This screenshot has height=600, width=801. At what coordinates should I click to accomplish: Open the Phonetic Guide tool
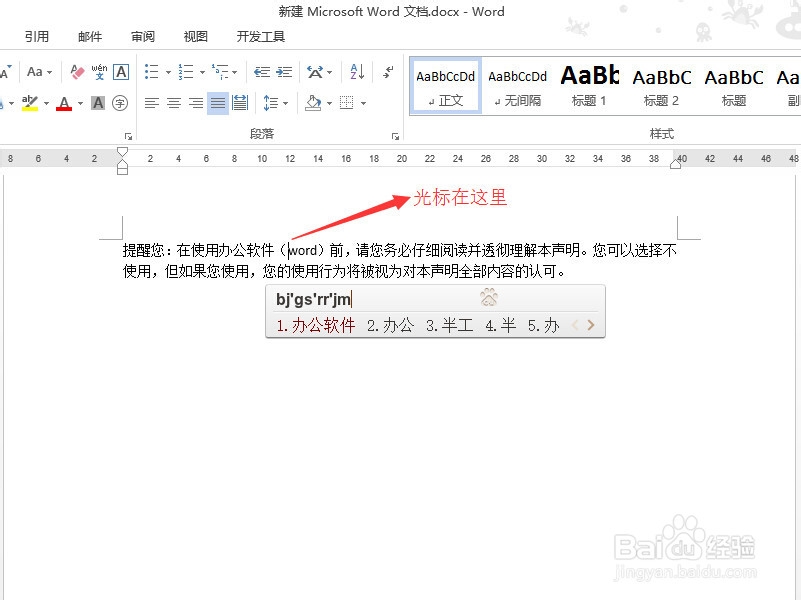coord(99,71)
